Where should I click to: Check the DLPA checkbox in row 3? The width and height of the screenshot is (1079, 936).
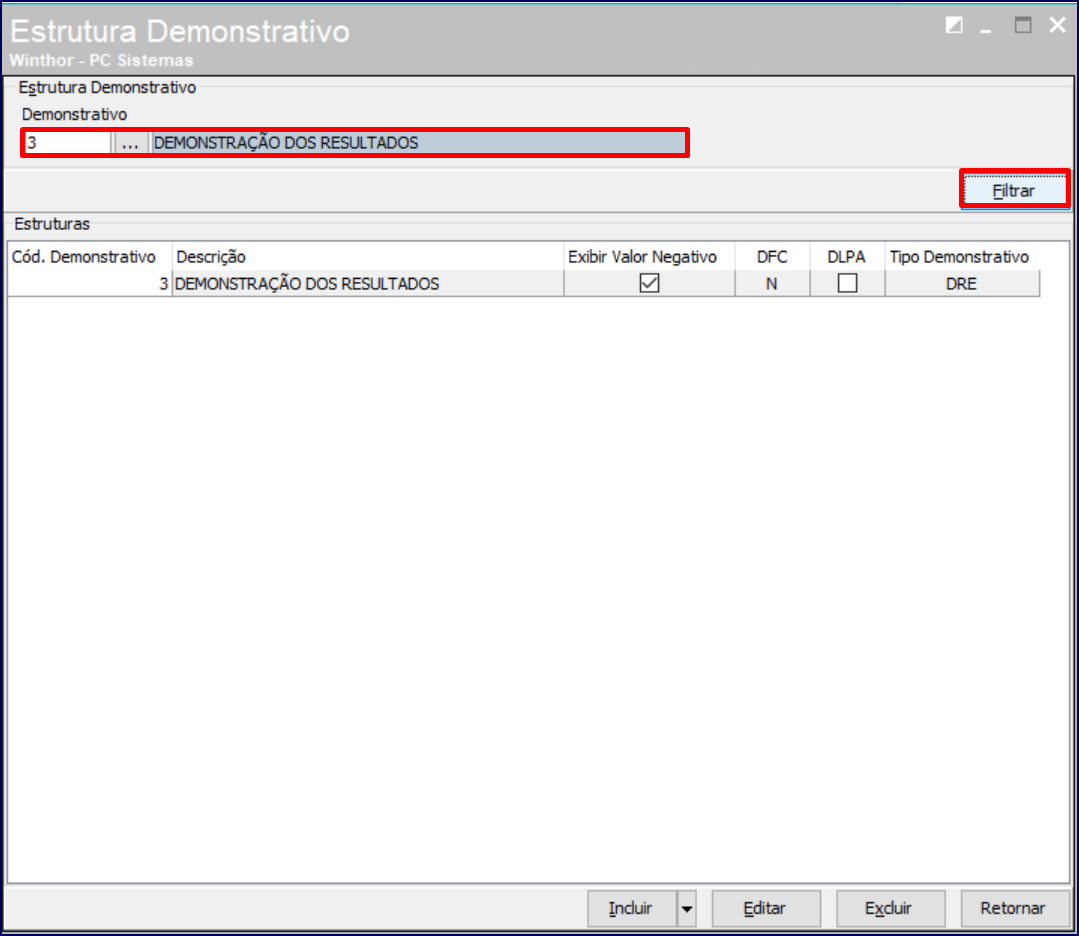pos(847,283)
